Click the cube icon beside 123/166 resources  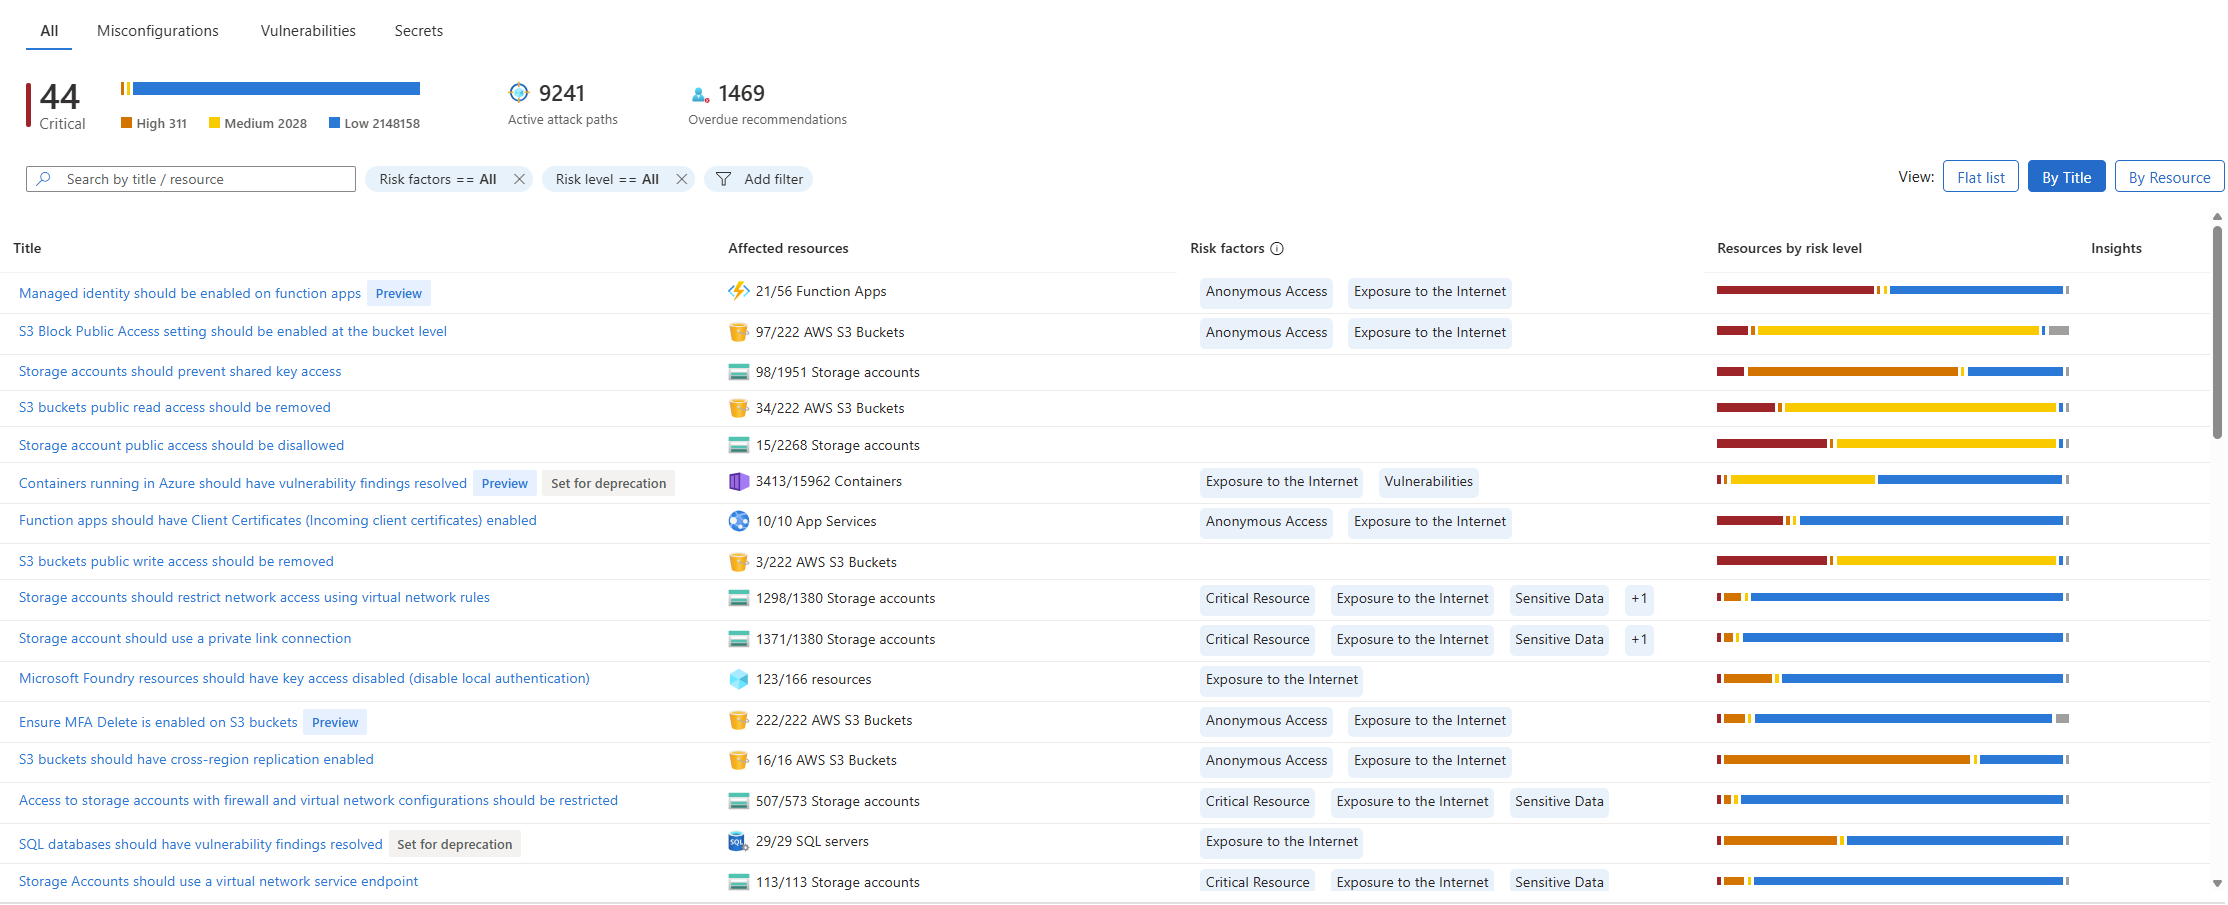(739, 679)
